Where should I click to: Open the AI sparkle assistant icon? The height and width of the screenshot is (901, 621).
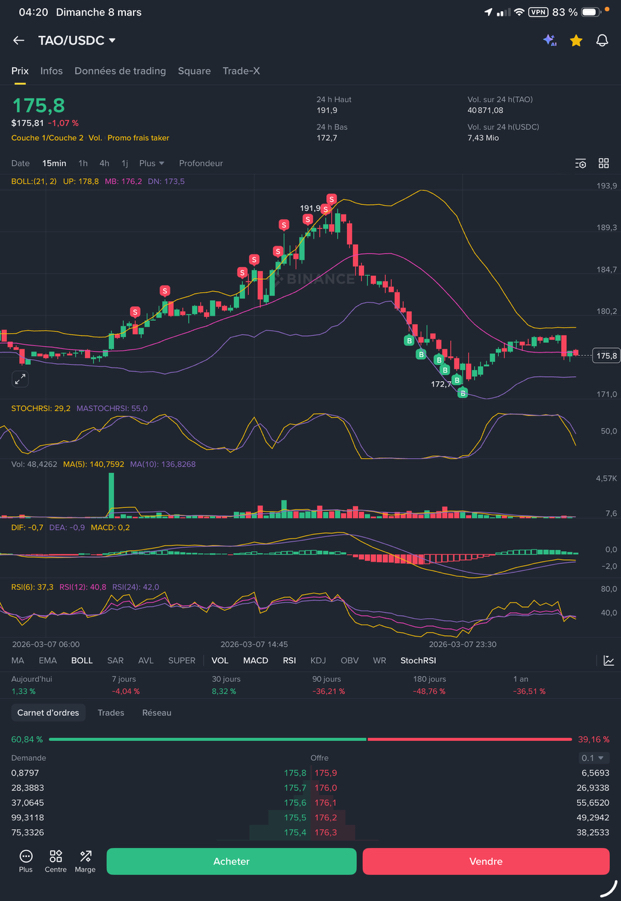coord(550,40)
